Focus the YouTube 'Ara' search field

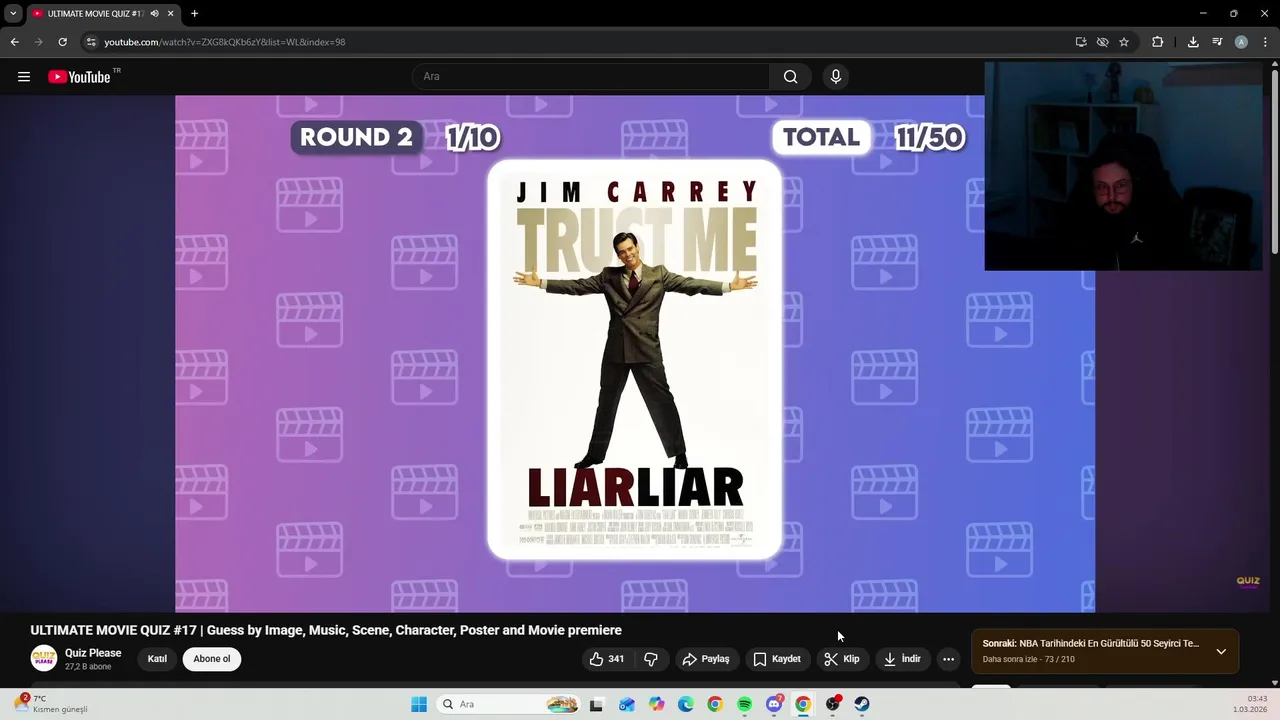click(591, 77)
